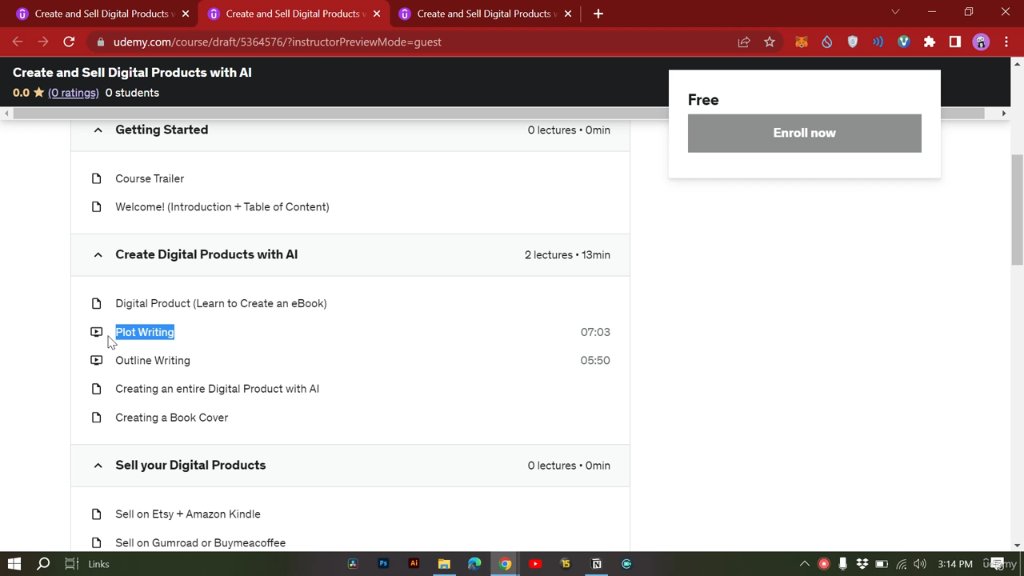Open Notion from the taskbar
This screenshot has width=1024, height=576.
[596, 564]
